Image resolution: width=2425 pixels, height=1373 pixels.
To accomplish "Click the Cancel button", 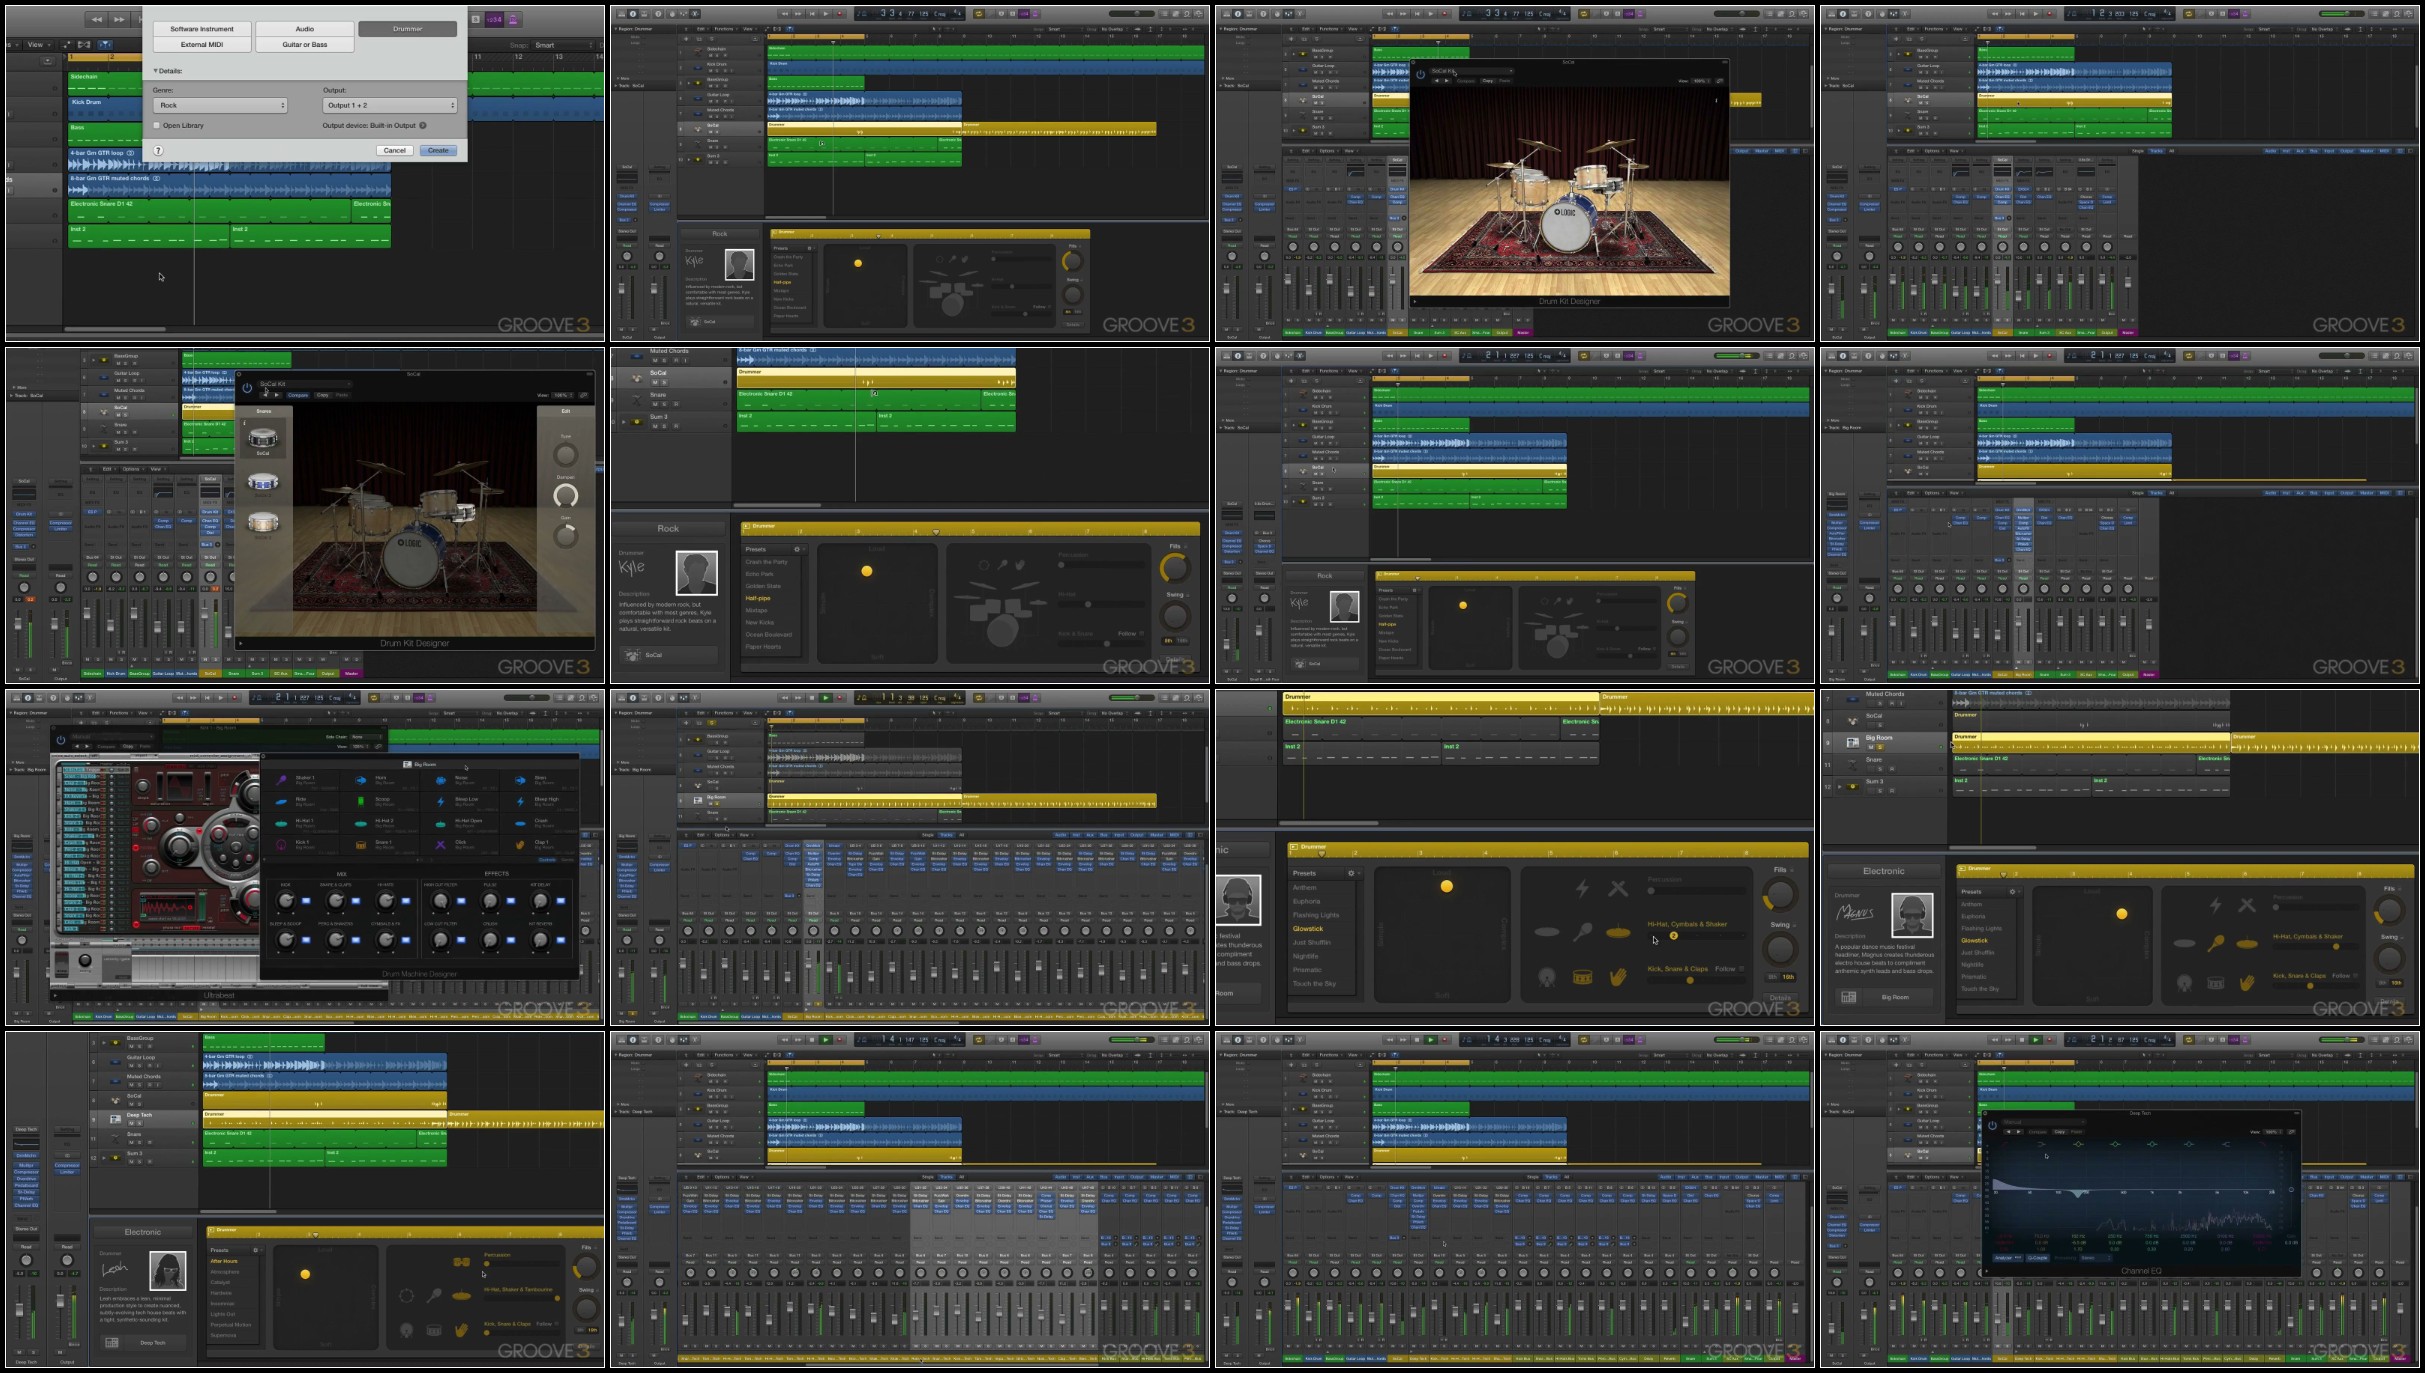I will pos(395,150).
